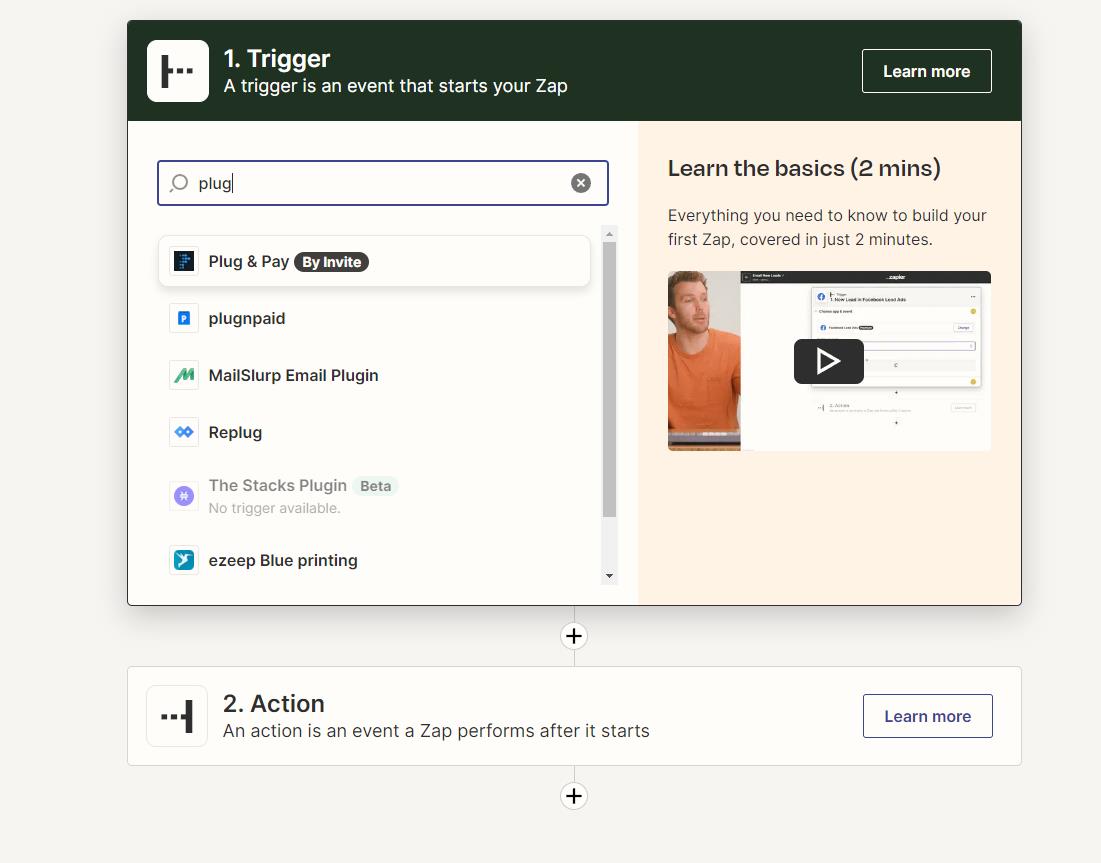The height and width of the screenshot is (863, 1101).
Task: Click the Replug app icon
Action: coord(184,432)
